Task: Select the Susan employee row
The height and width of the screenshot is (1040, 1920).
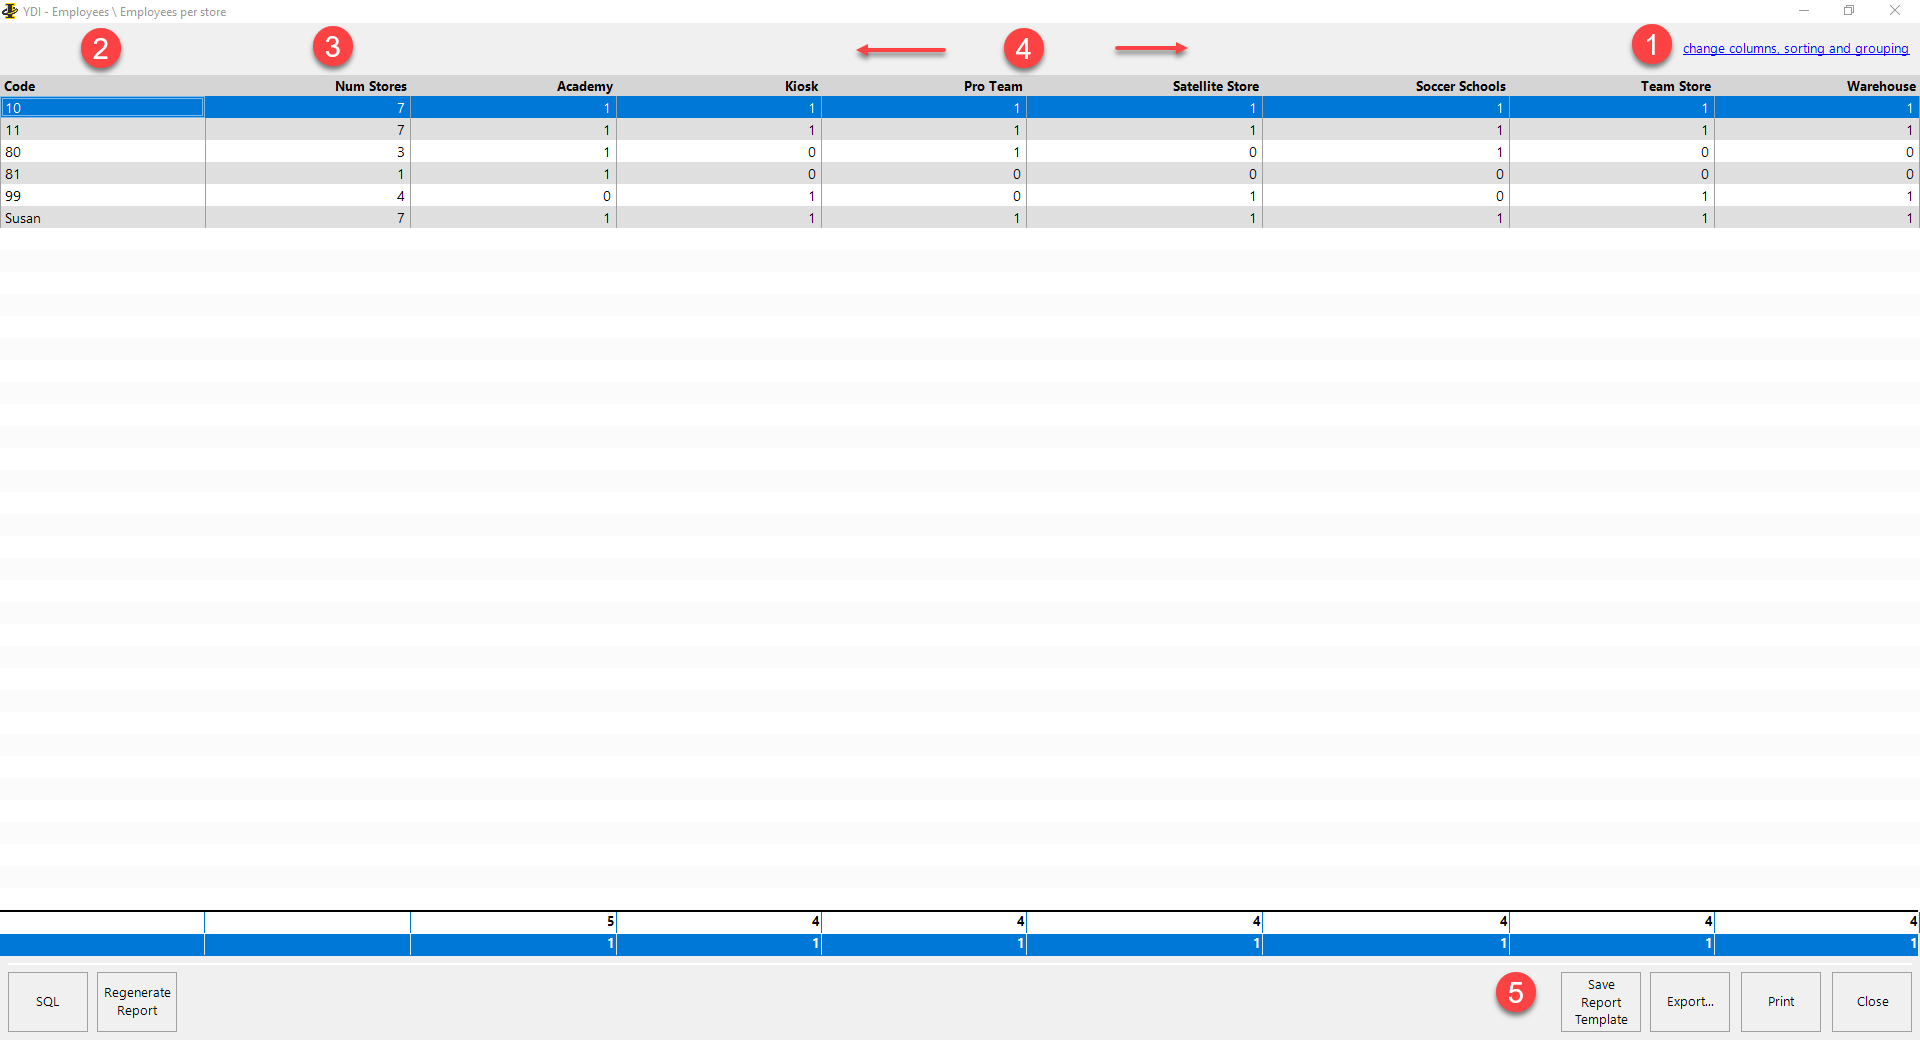Action: [960, 218]
